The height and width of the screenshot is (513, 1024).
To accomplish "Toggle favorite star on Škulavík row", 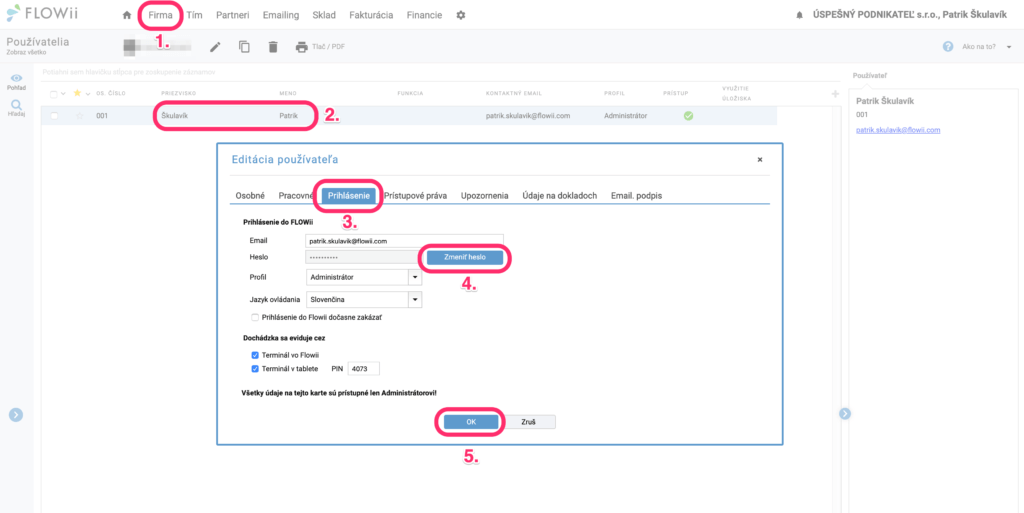I will pyautogui.click(x=80, y=116).
